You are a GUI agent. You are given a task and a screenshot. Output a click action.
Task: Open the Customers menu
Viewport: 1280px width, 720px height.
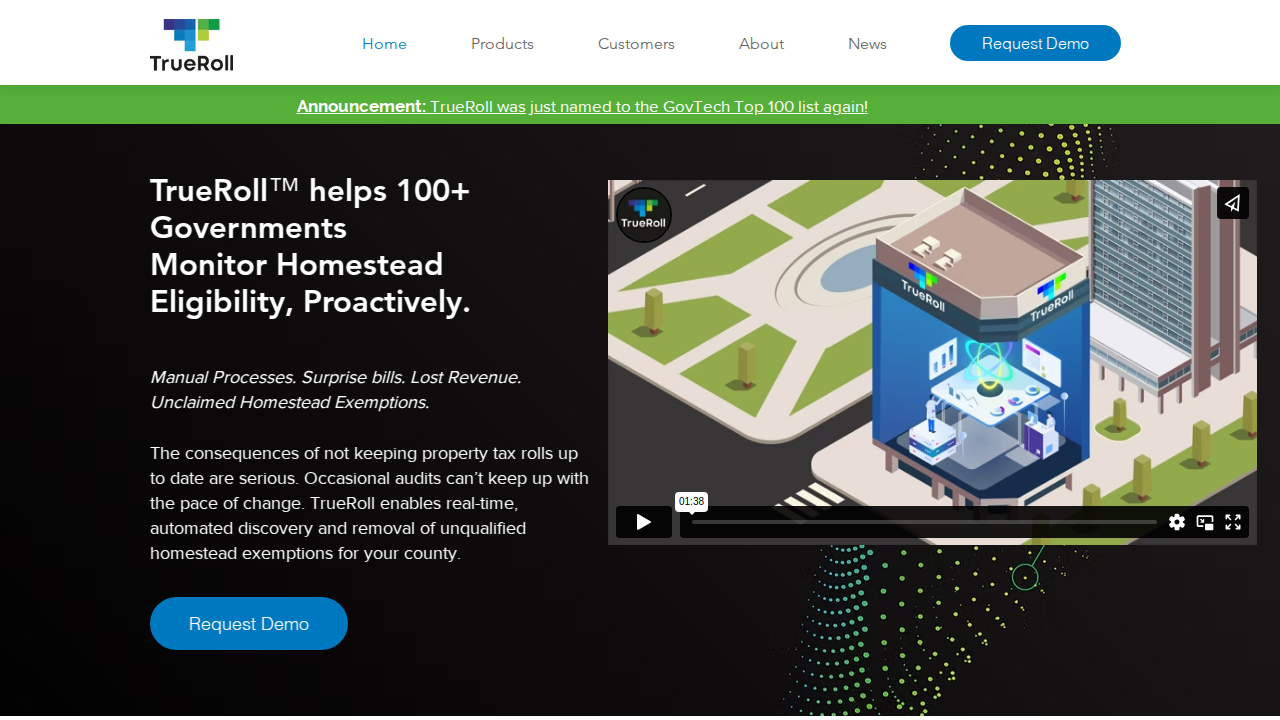[x=636, y=44]
